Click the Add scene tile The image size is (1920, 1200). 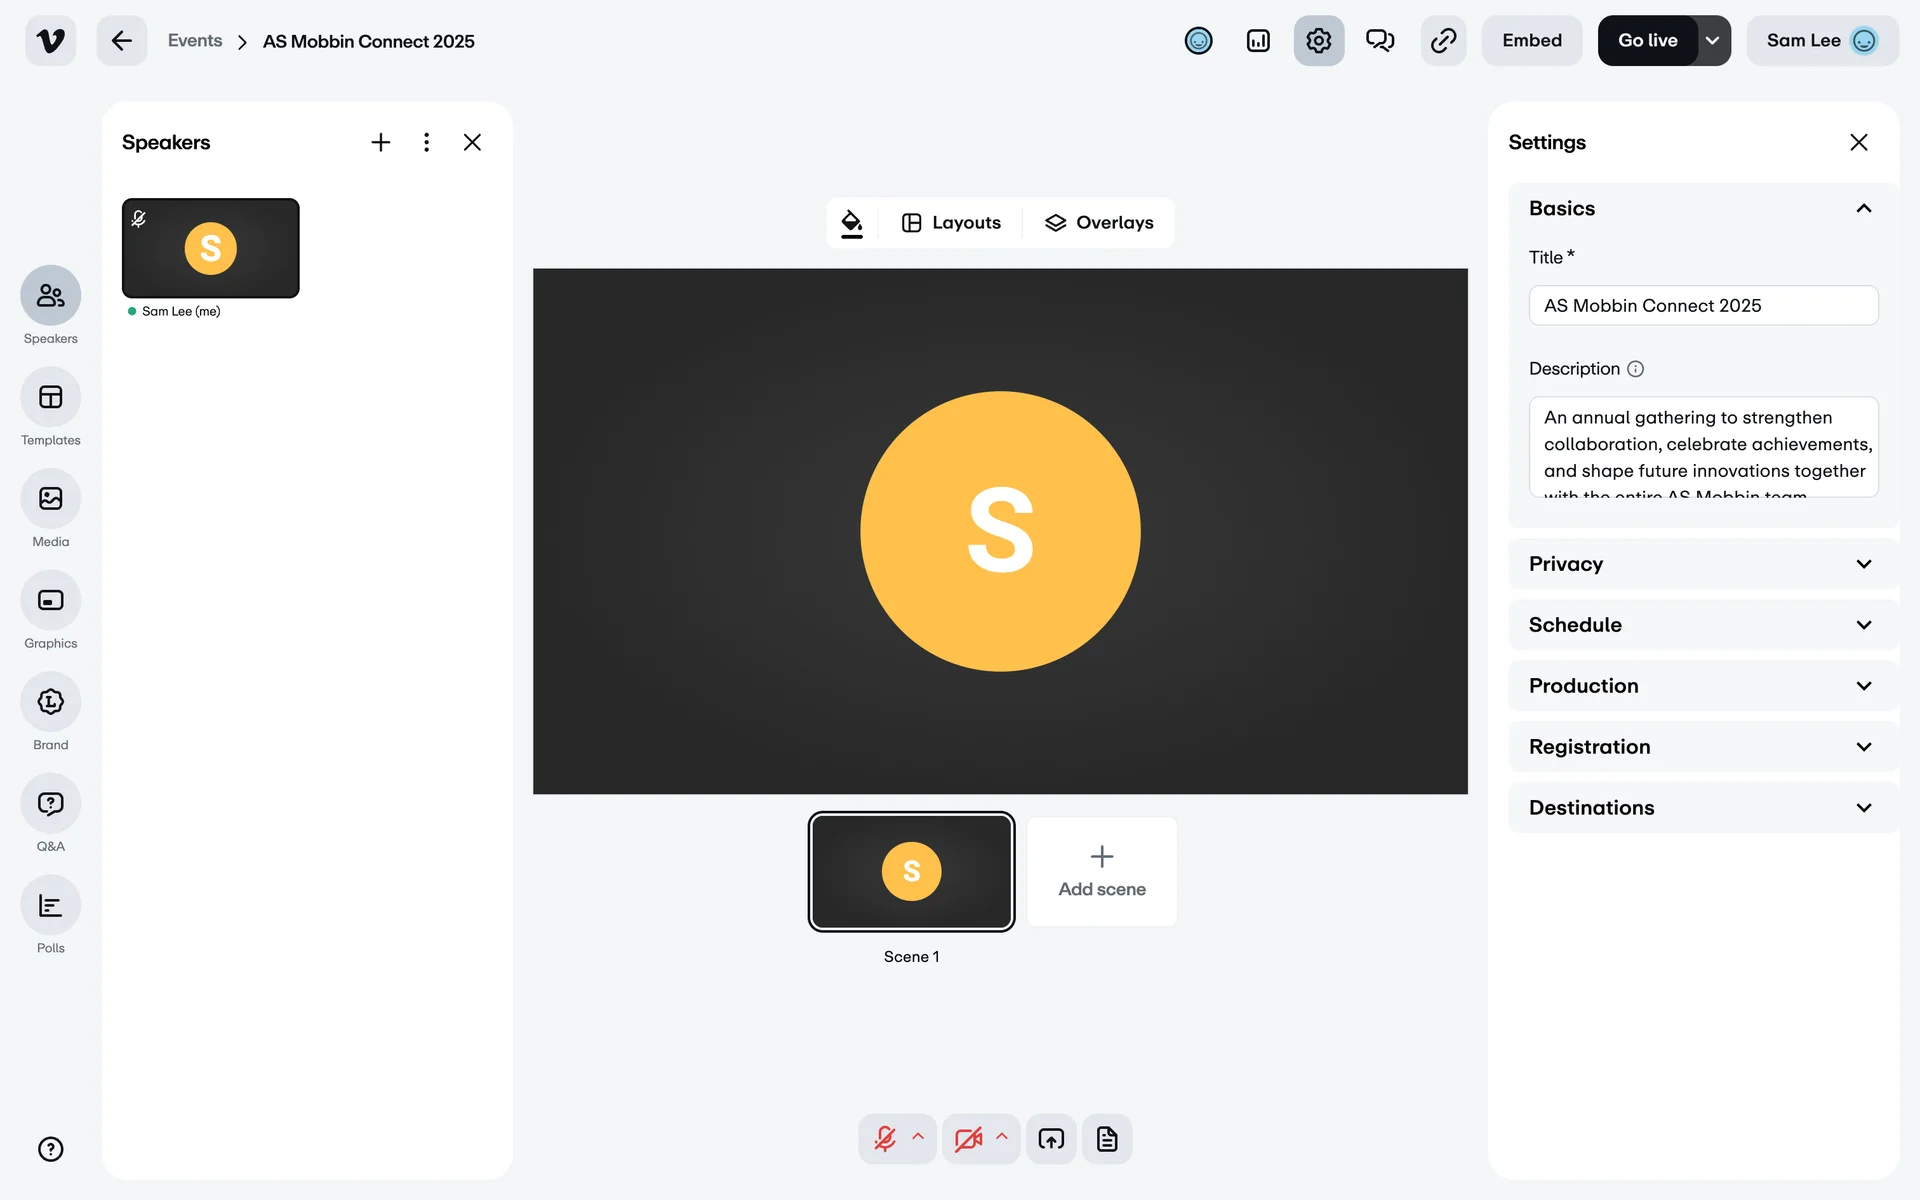point(1102,872)
